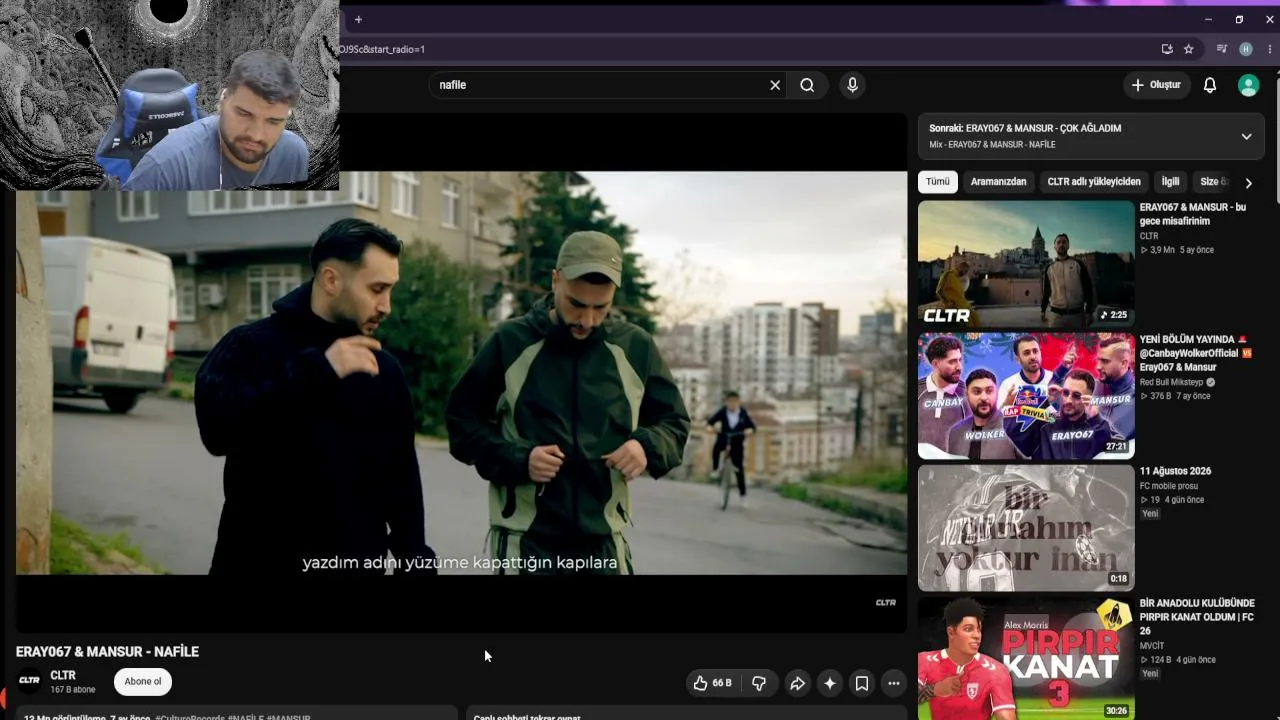Close the browser window
Viewport: 1280px width, 720px height.
tap(1269, 19)
